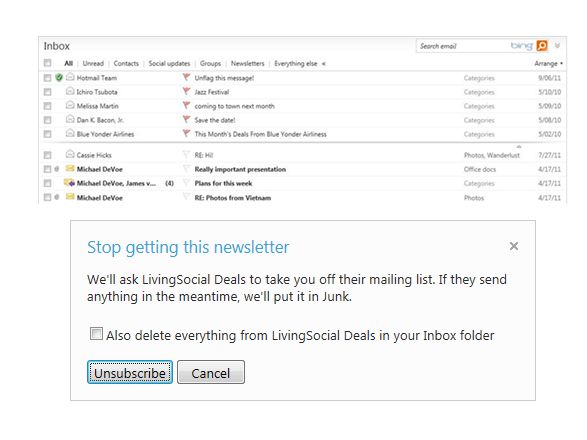Unflag the Jazz Festival message flag
Screen dimensions: 587x440
[x=186, y=91]
